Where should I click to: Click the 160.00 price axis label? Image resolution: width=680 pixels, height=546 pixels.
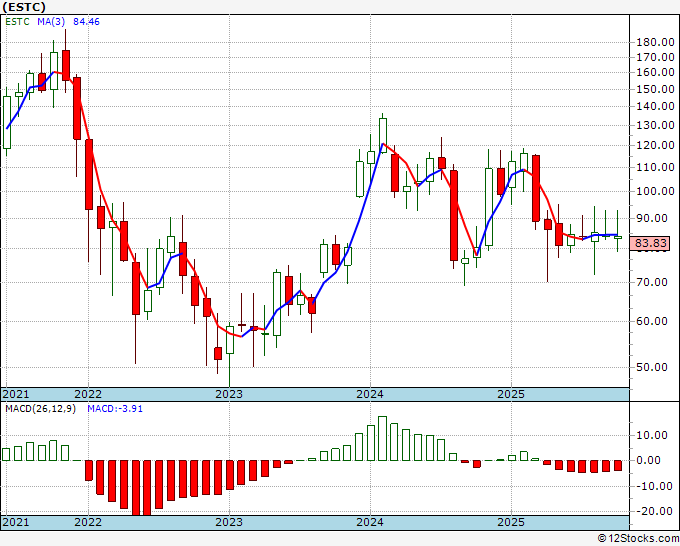coord(655,72)
